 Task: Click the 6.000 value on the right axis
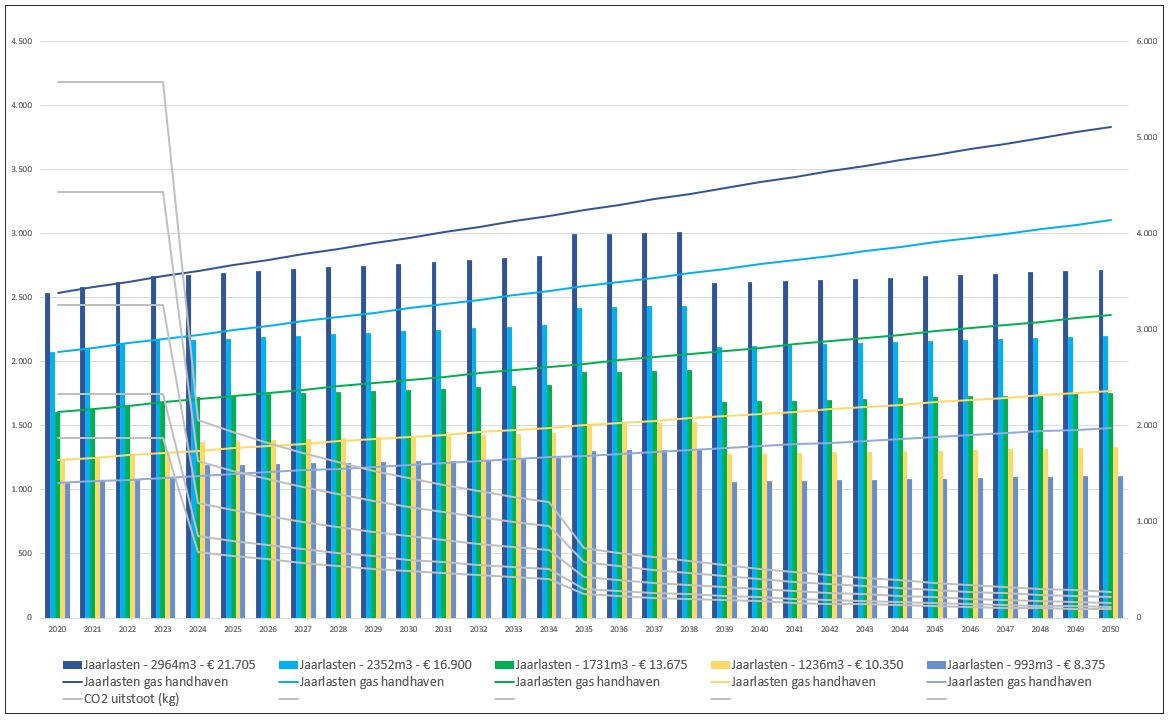pos(1144,42)
